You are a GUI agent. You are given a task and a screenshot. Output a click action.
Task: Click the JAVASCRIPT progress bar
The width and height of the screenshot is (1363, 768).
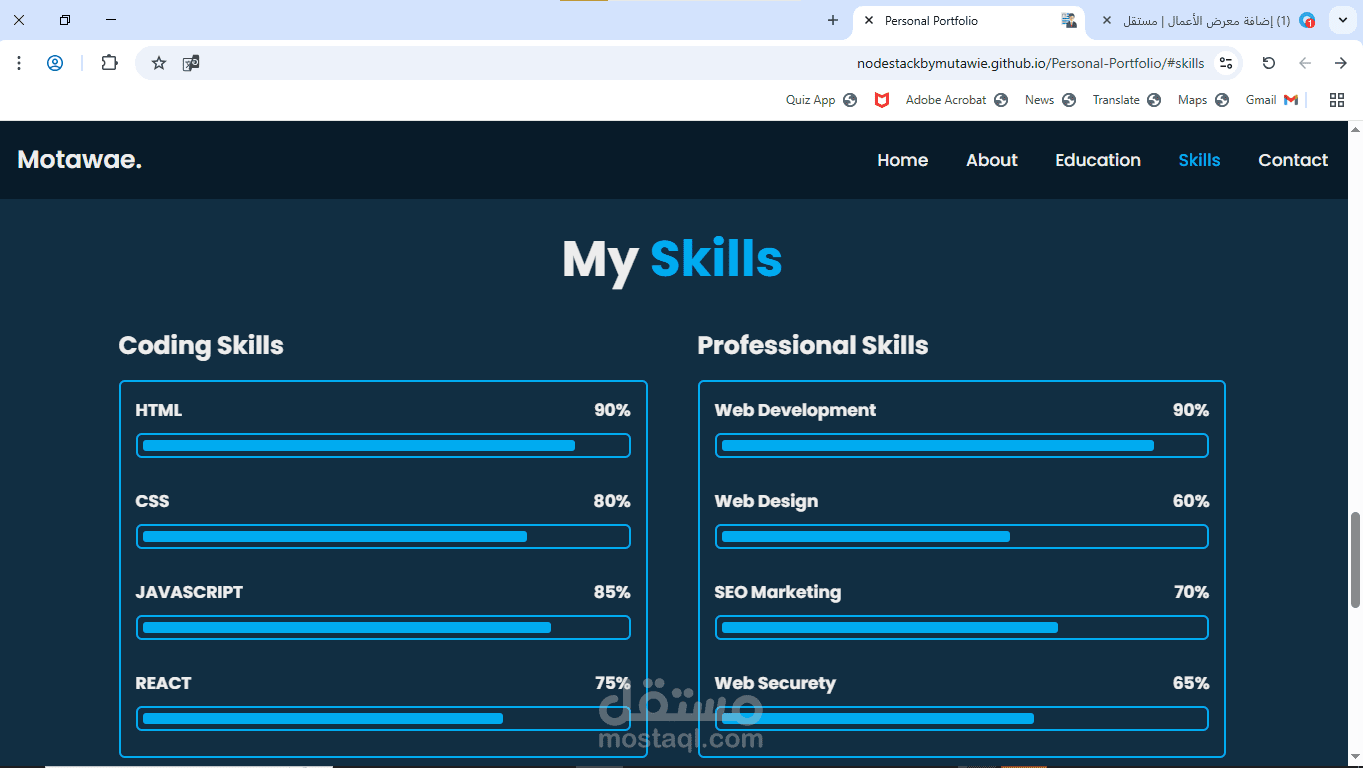click(x=383, y=628)
